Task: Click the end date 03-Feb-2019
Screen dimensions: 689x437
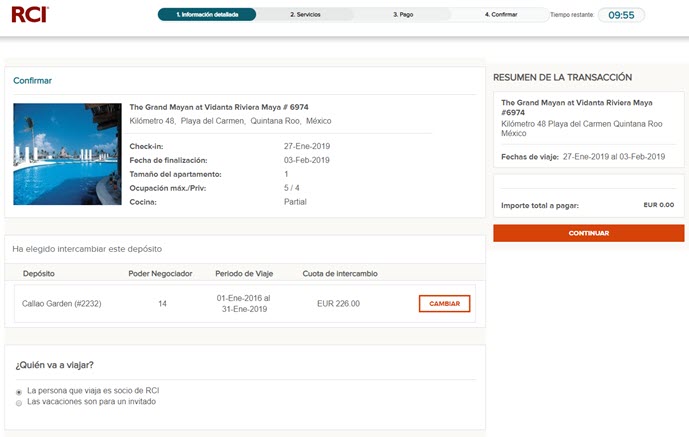Action: (x=307, y=160)
